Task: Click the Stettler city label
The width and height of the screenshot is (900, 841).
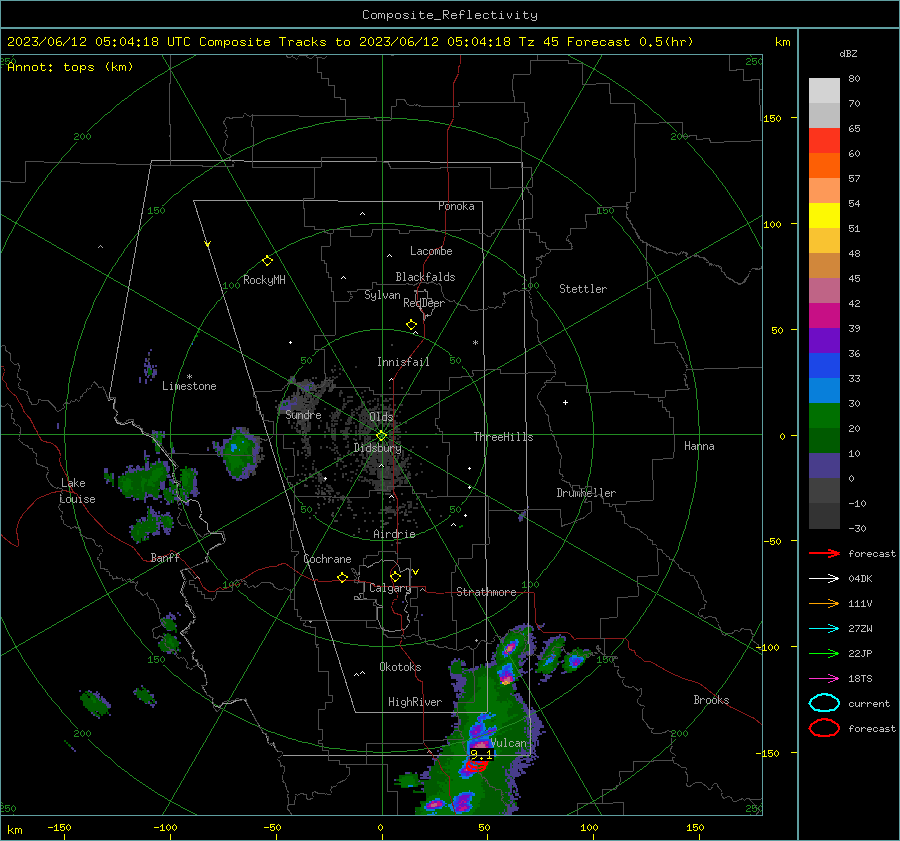Action: coord(583,289)
